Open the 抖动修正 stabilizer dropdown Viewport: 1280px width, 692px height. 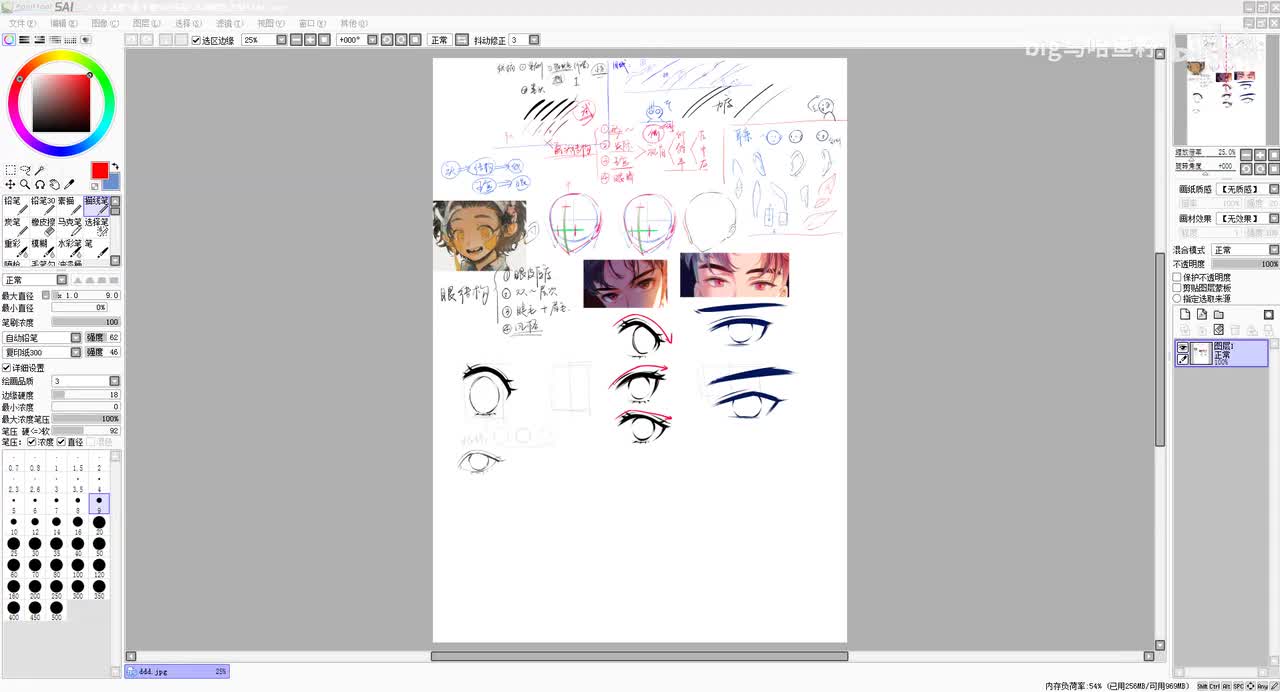pos(534,40)
